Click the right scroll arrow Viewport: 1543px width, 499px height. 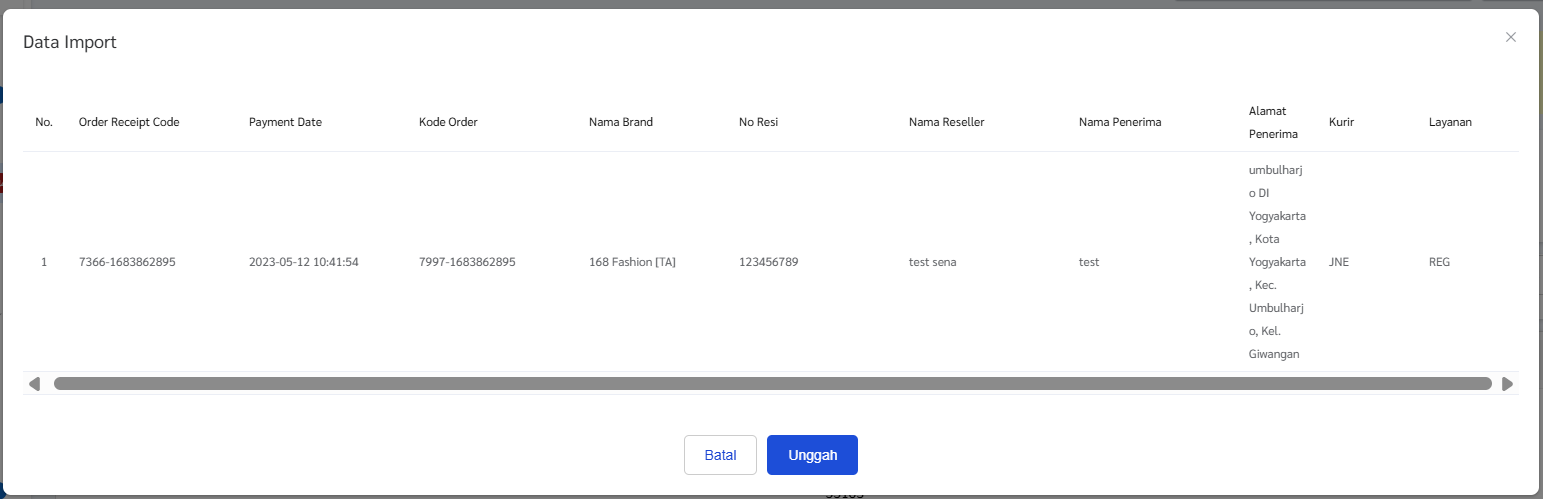(x=1507, y=384)
